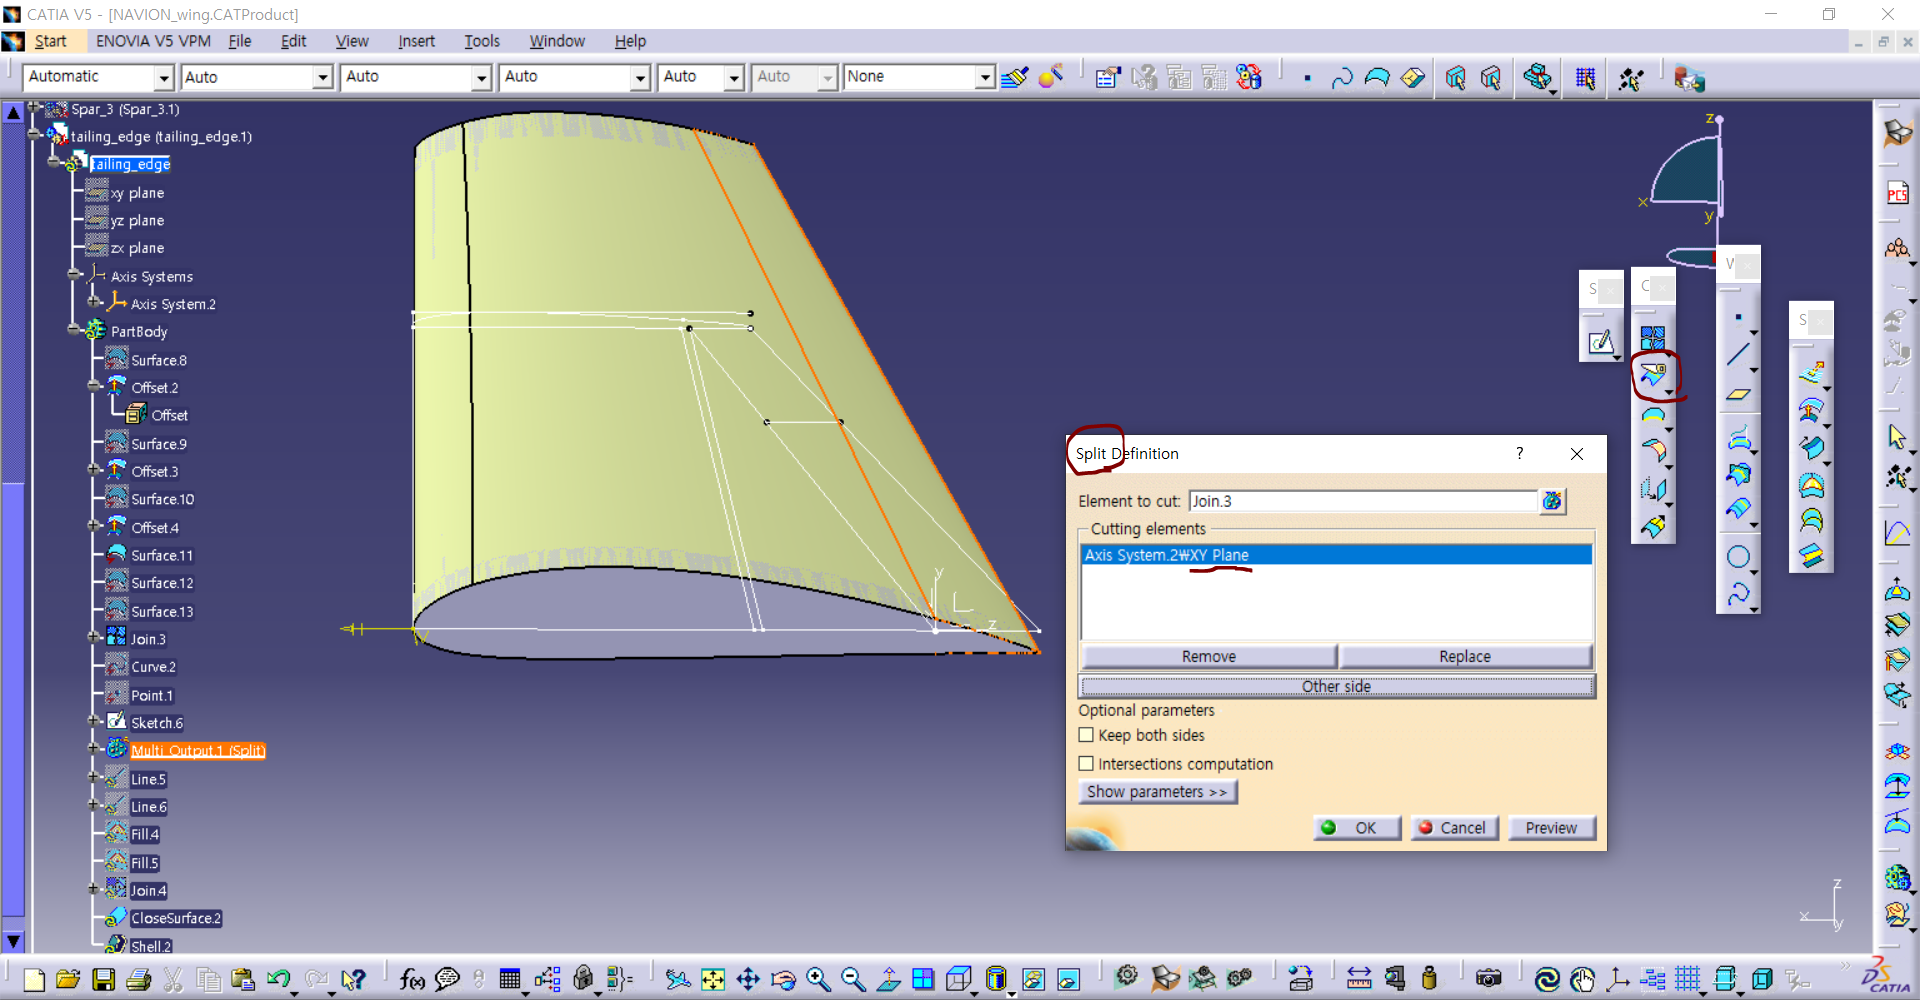Click the Open file icon

[x=68, y=979]
